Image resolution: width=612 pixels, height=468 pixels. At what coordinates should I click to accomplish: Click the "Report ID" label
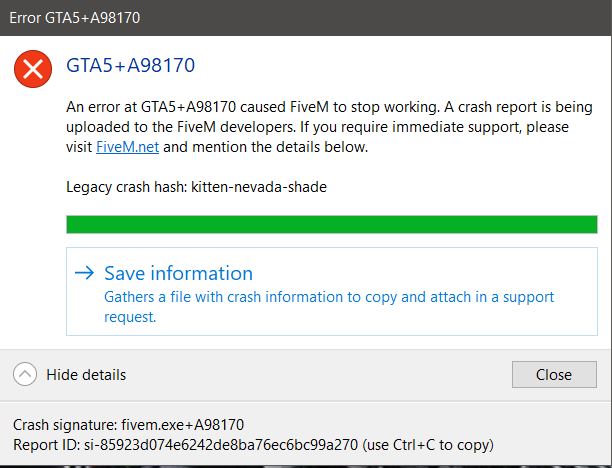47,443
